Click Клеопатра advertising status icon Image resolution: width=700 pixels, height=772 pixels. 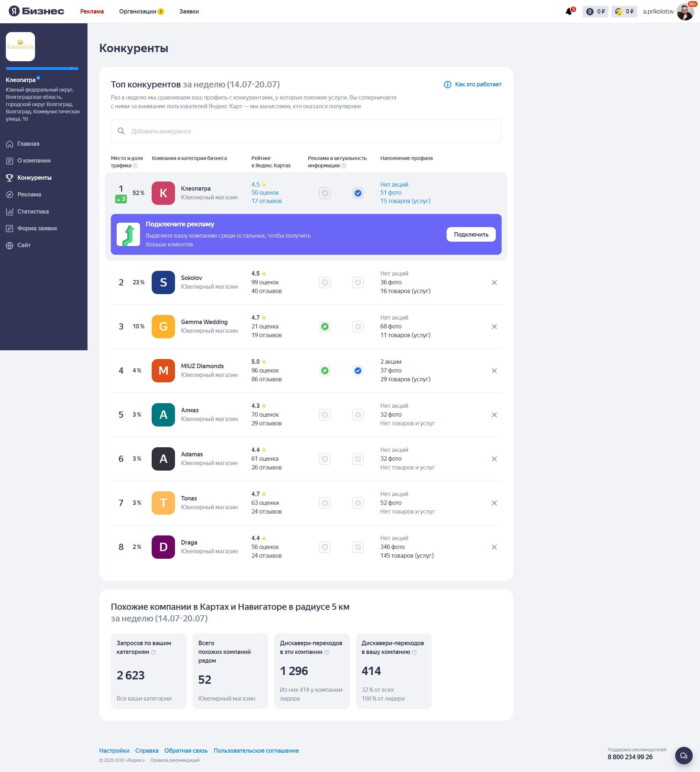[x=324, y=193]
